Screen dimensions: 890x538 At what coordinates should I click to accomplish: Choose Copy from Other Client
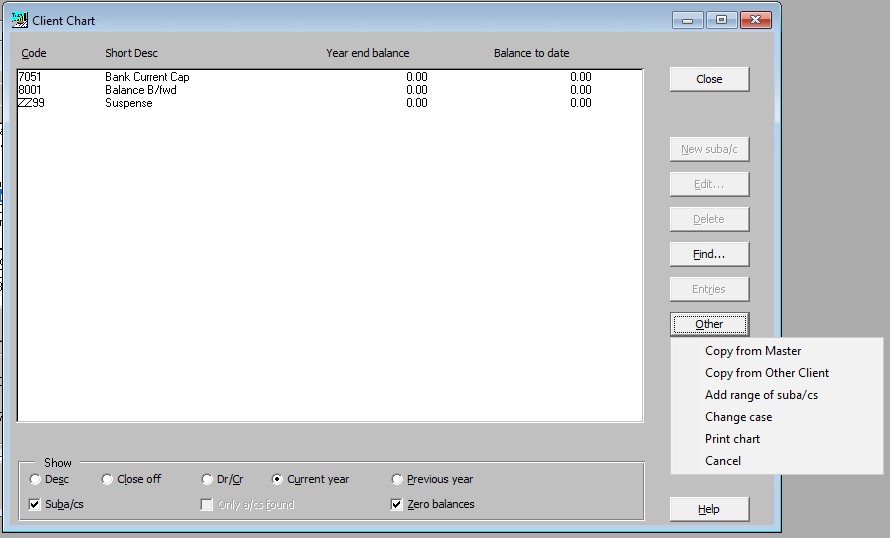(x=766, y=373)
